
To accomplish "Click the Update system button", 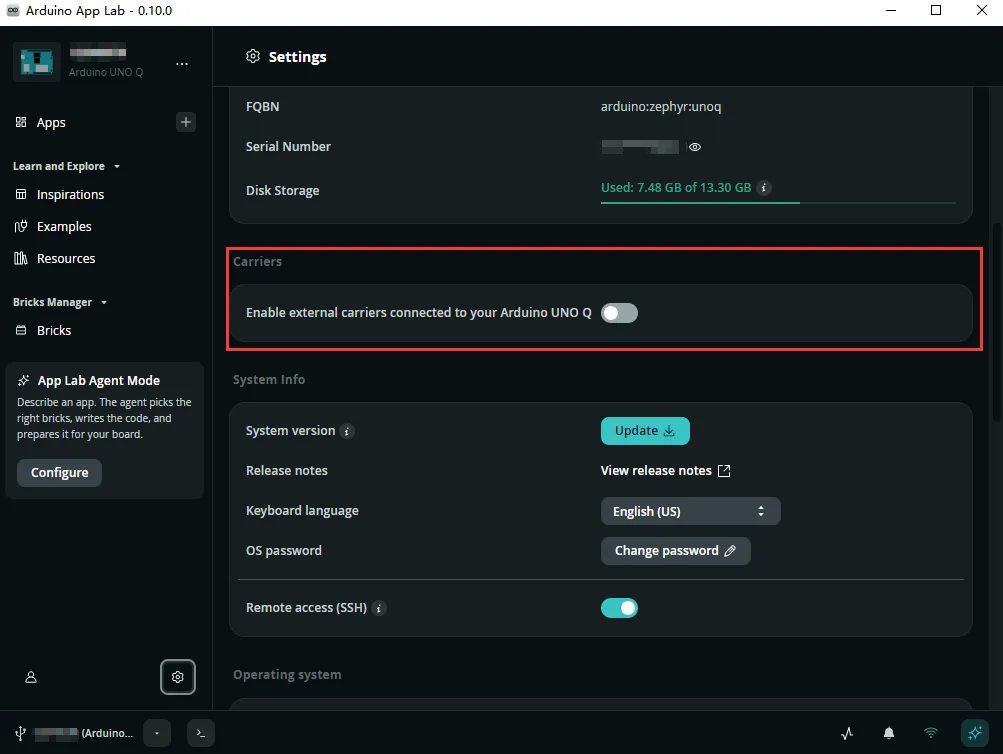I will 645,431.
